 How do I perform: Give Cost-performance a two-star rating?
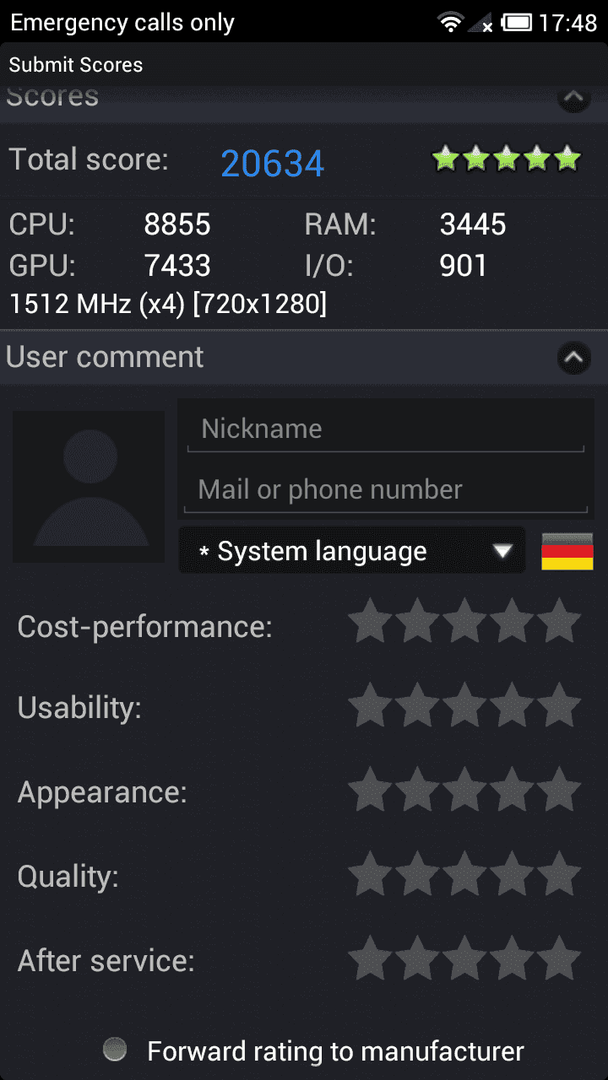click(417, 621)
